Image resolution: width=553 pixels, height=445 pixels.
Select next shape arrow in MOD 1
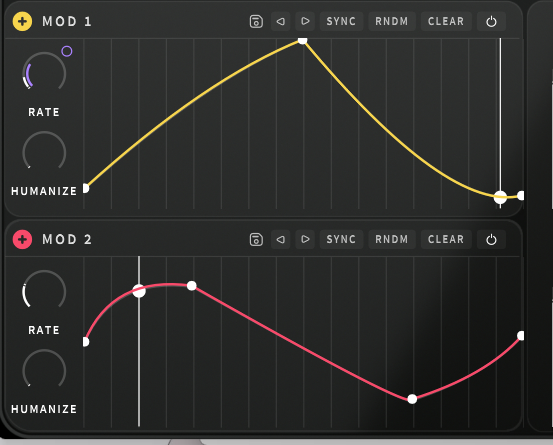(305, 22)
